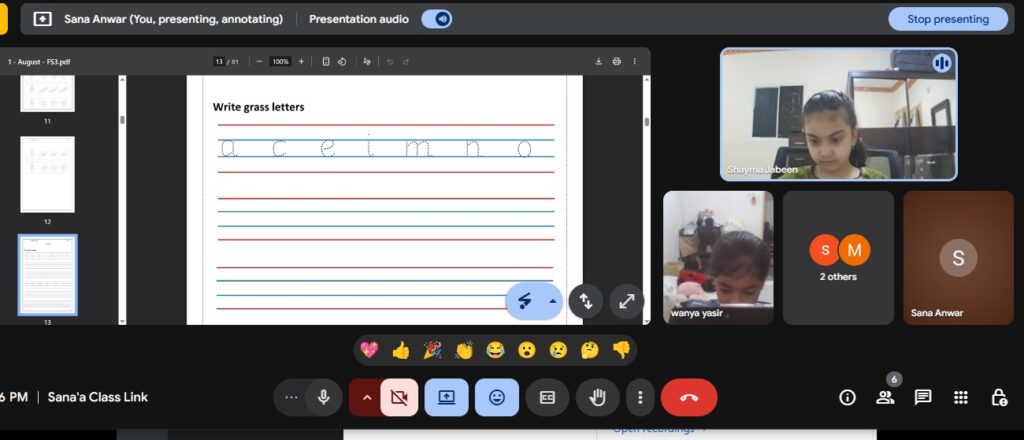
Task: Expand video settings with the up chevron
Action: click(365, 397)
